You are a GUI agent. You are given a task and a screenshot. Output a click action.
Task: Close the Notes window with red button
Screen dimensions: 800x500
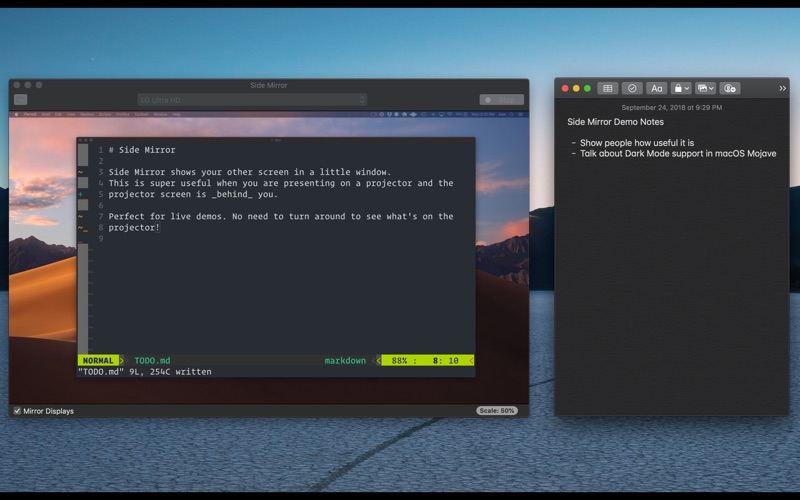(565, 88)
